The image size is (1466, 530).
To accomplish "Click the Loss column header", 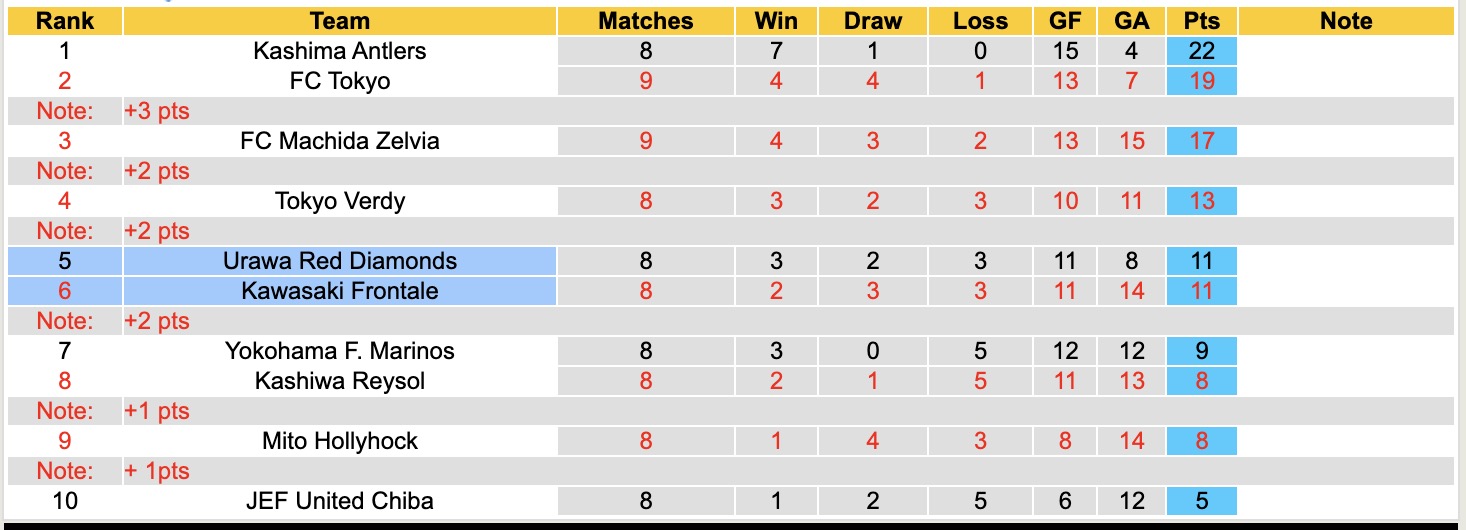I will 980,21.
